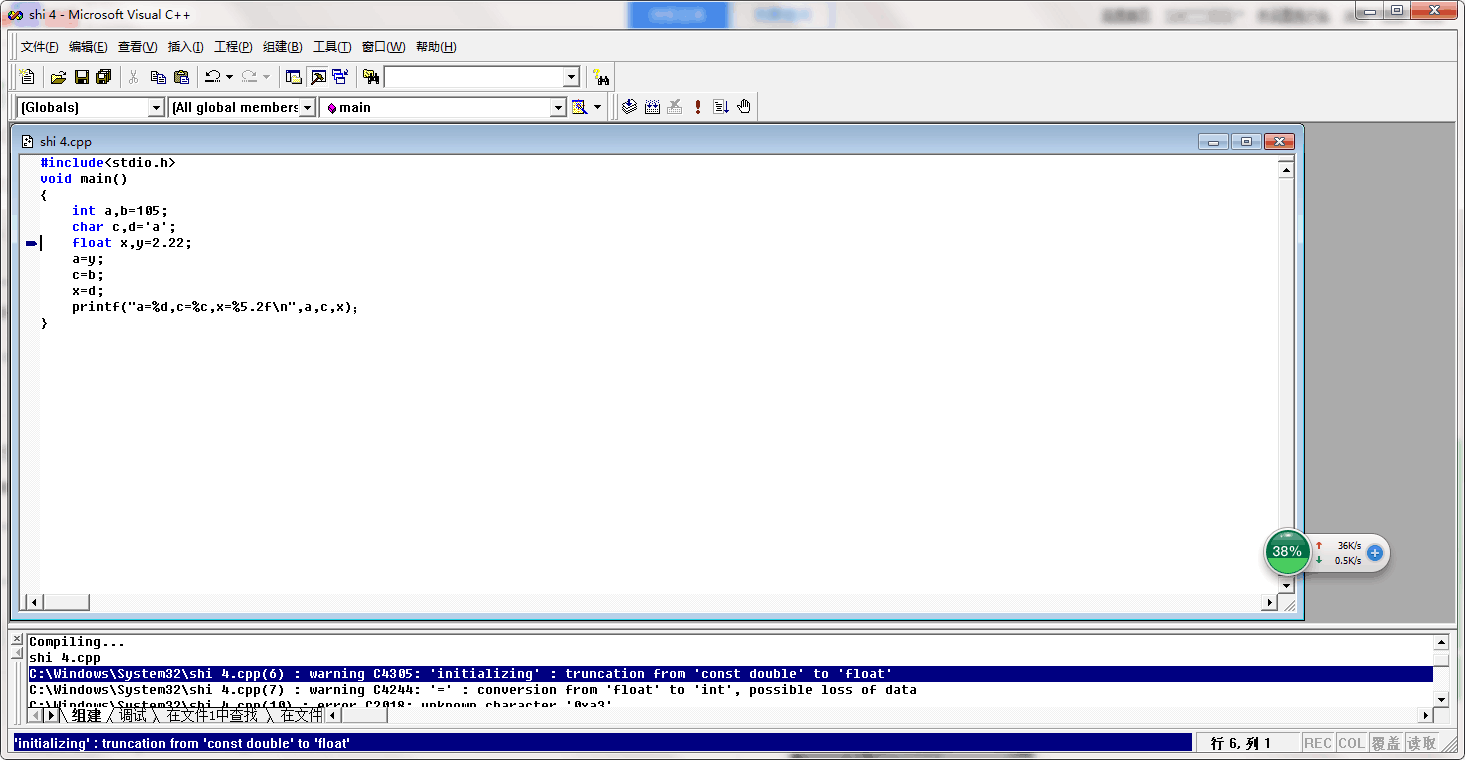Image resolution: width=1465 pixels, height=760 pixels.
Task: Click the 38% memory accelerator ball
Action: coord(1287,552)
